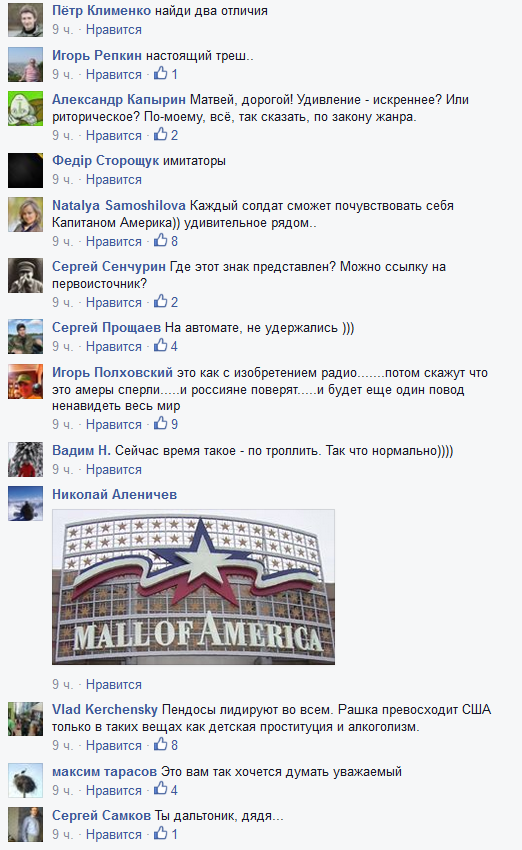Screen dimensions: 522x850
Task: Click the like-count icon under Александр Капырин's comment
Action: click(x=160, y=134)
